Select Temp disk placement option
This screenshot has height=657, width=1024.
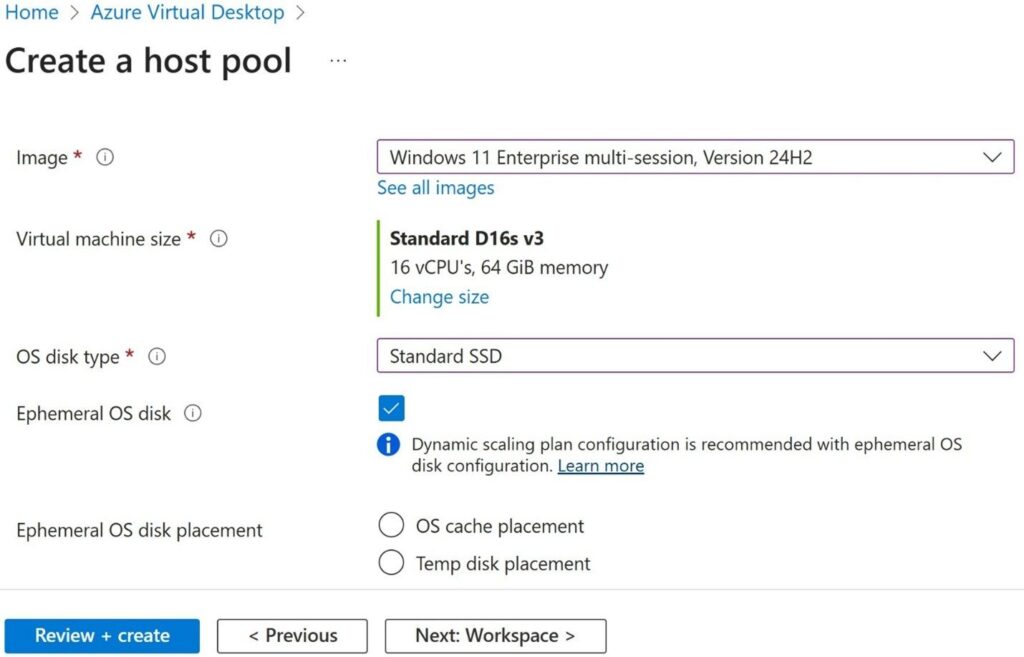[x=391, y=562]
